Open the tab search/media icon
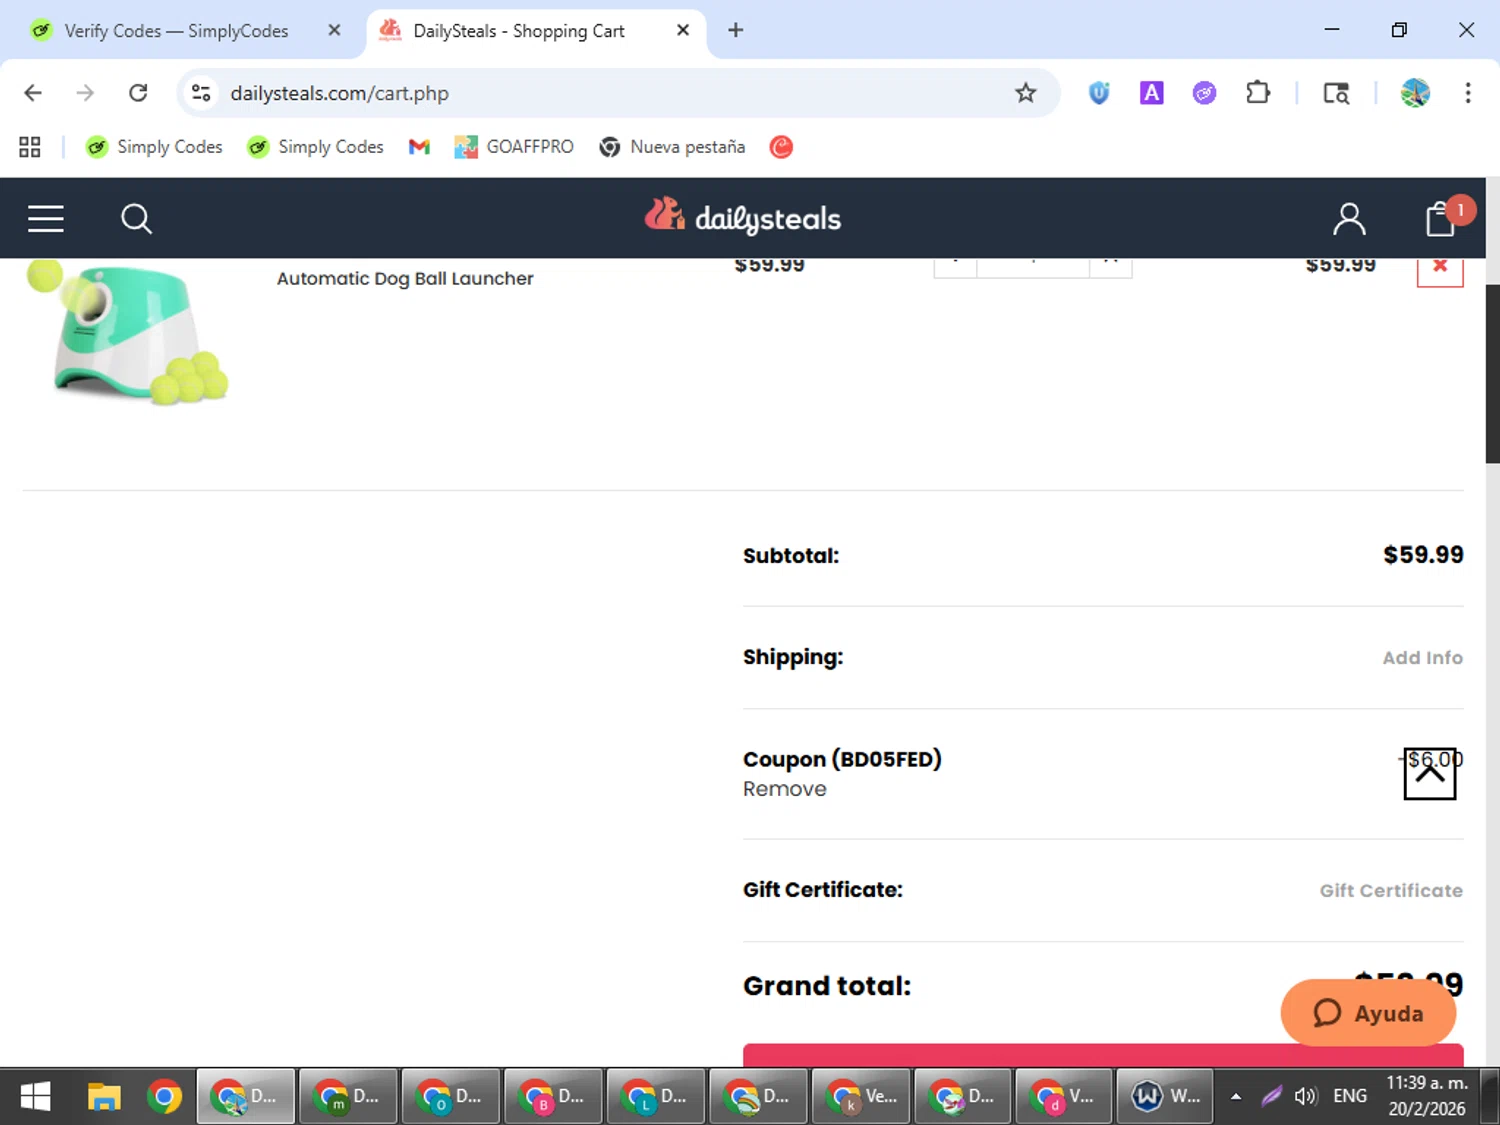This screenshot has width=1500, height=1125. pyautogui.click(x=1336, y=93)
